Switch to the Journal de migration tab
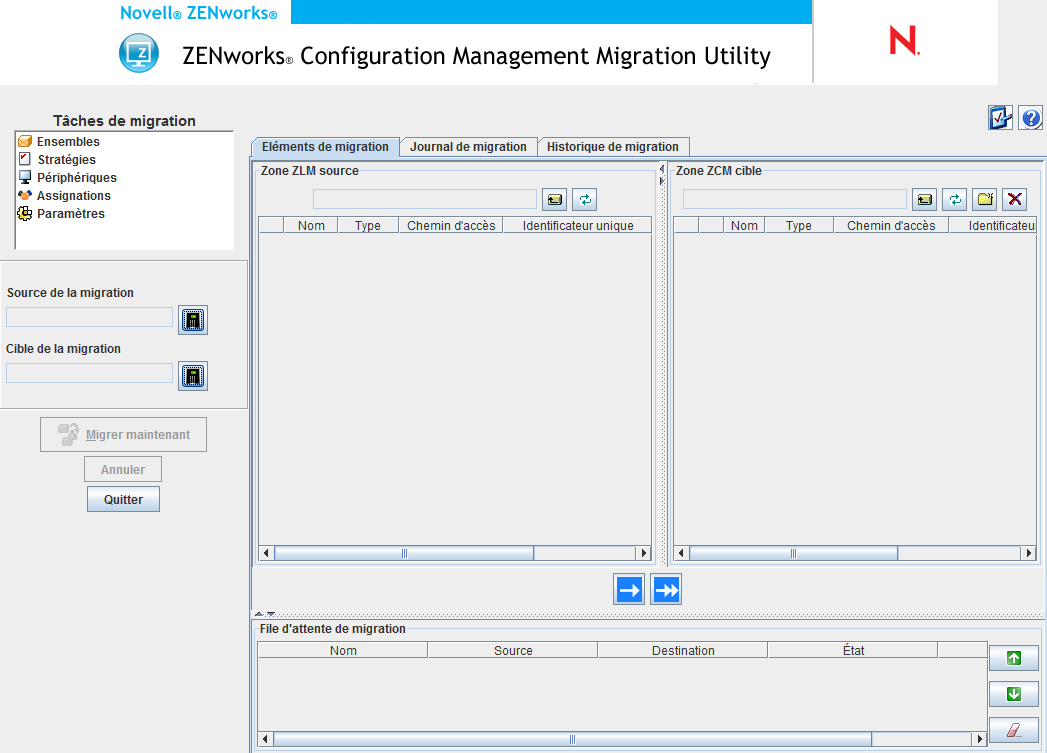Image resolution: width=1047 pixels, height=753 pixels. [x=468, y=146]
